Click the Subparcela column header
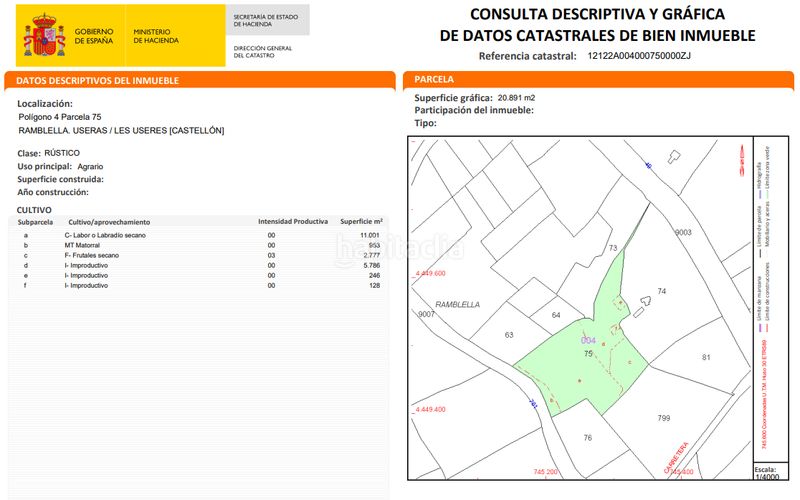Image resolution: width=800 pixels, height=500 pixels. [35, 222]
